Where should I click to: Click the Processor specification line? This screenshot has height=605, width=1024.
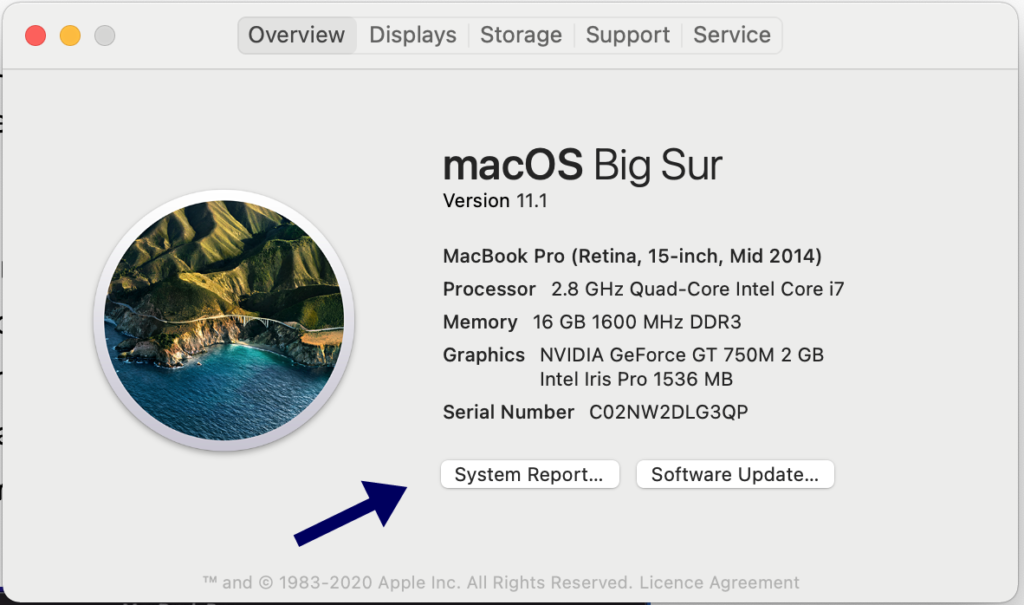pyautogui.click(x=645, y=289)
